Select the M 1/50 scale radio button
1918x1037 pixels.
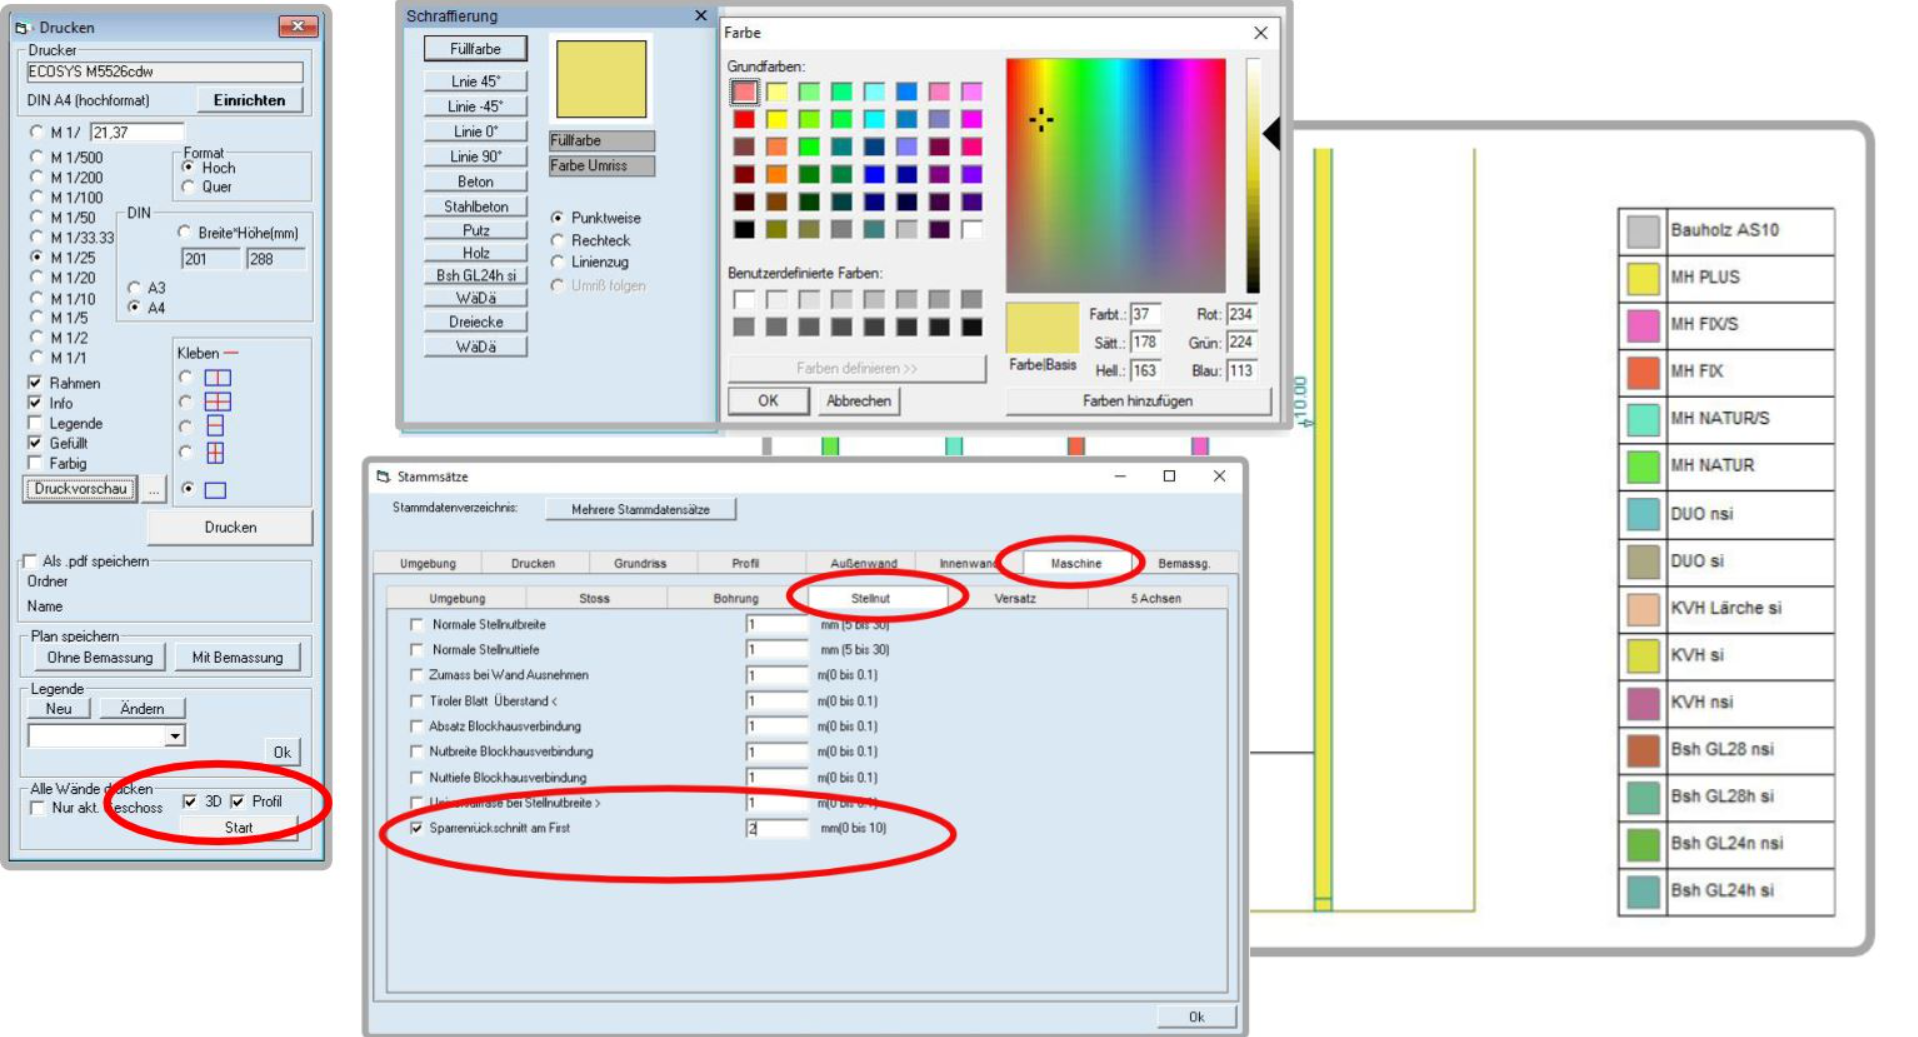click(37, 217)
